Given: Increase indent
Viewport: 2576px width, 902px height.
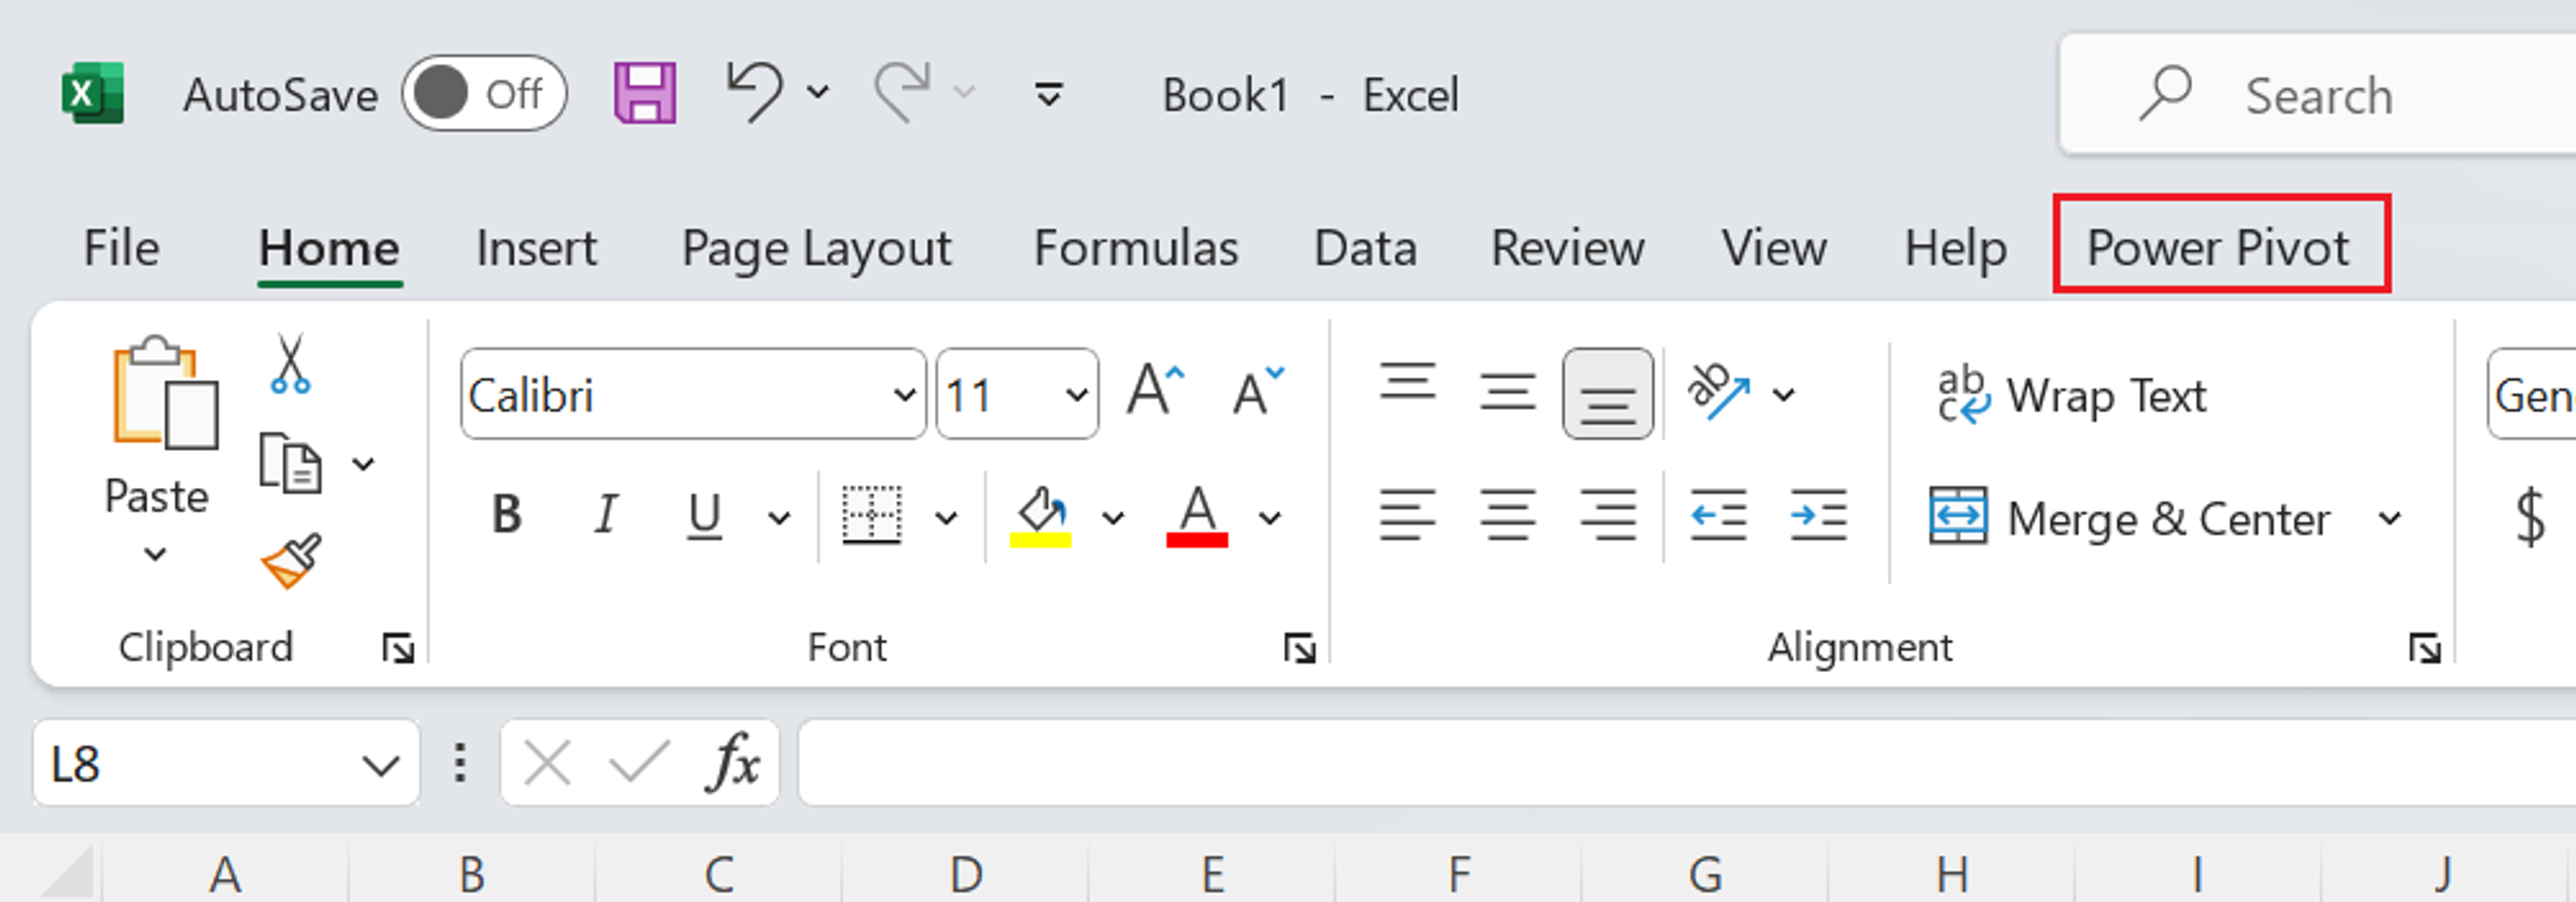Looking at the screenshot, I should click(1818, 515).
